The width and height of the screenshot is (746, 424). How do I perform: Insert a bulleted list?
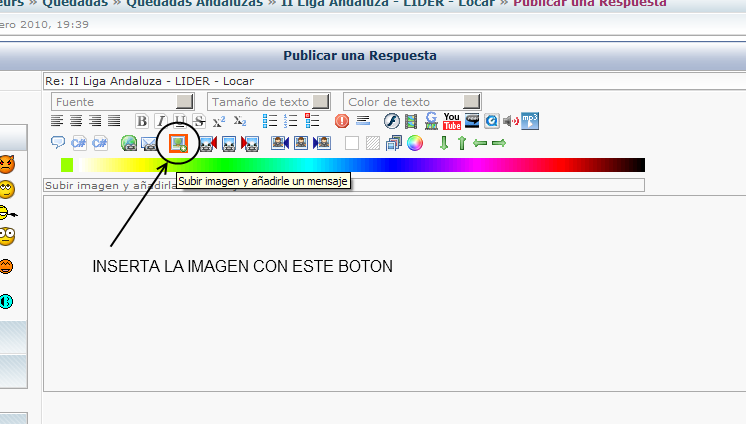click(x=270, y=121)
